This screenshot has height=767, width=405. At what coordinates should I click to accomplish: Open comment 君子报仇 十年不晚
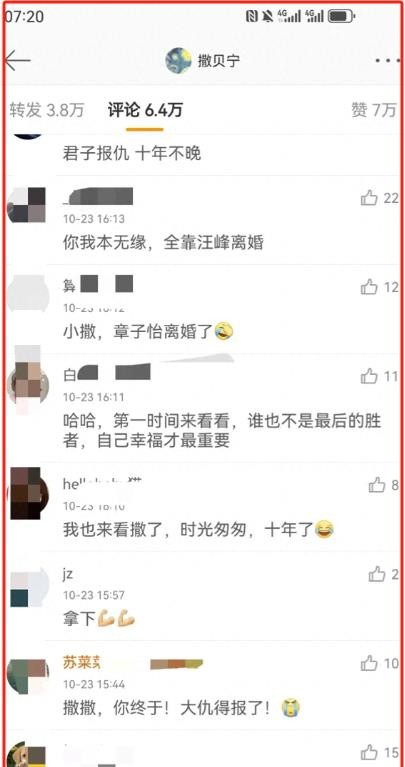pos(132,154)
